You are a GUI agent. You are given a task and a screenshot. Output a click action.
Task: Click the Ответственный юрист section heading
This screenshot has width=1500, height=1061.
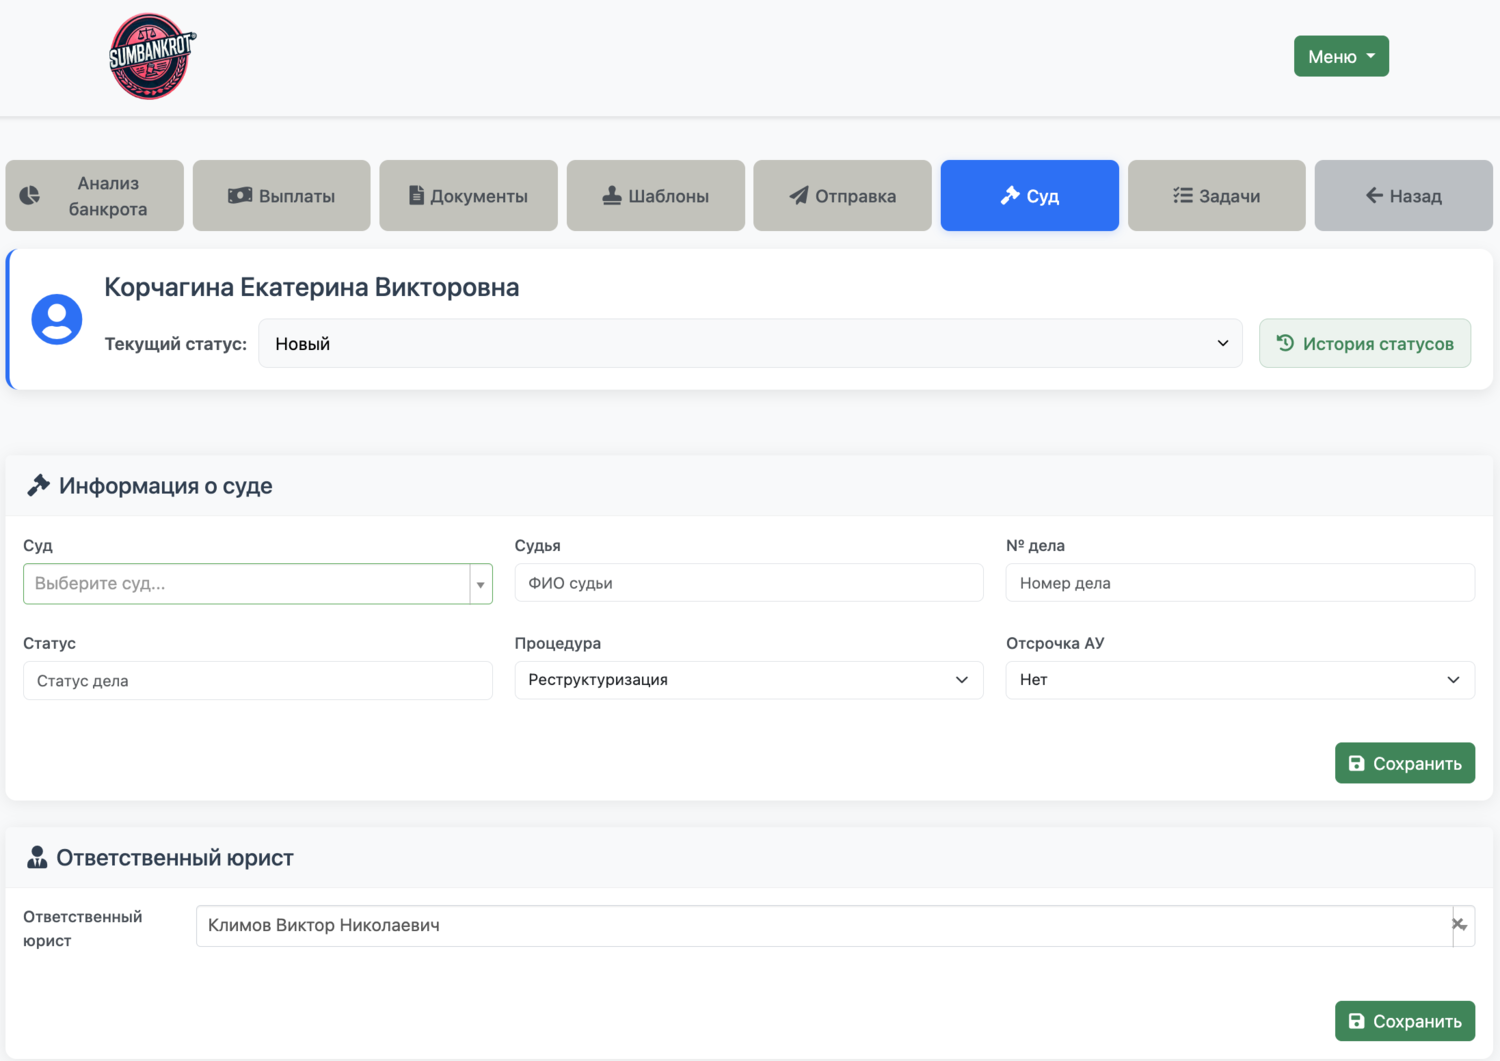[175, 858]
